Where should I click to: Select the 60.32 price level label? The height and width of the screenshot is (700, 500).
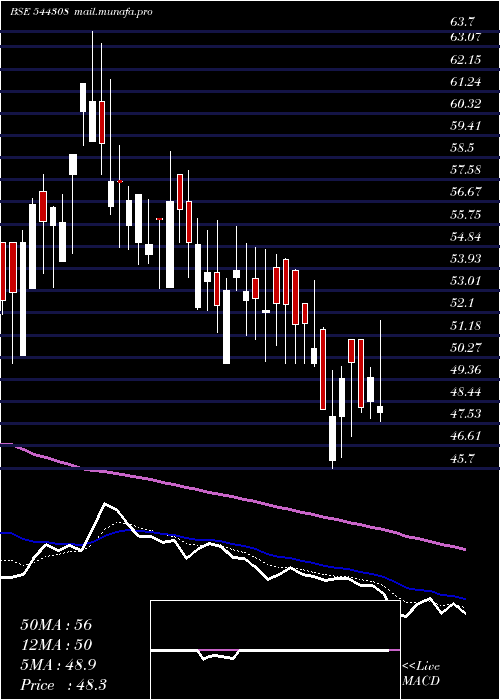466,104
